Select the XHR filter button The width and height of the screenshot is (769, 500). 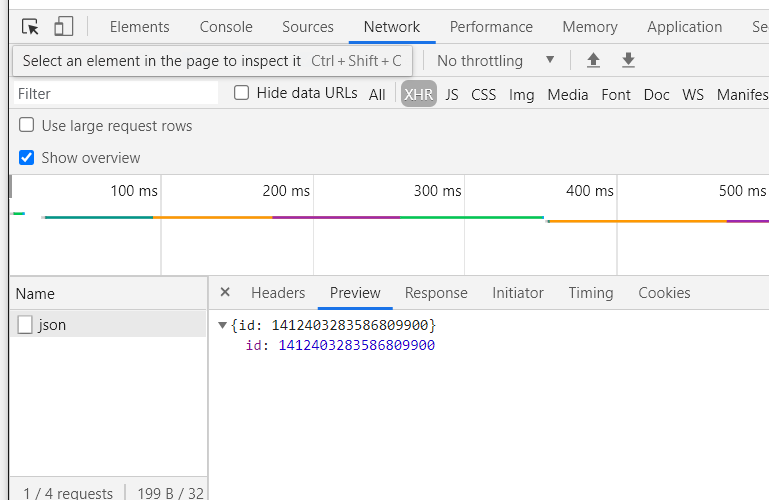tap(418, 94)
